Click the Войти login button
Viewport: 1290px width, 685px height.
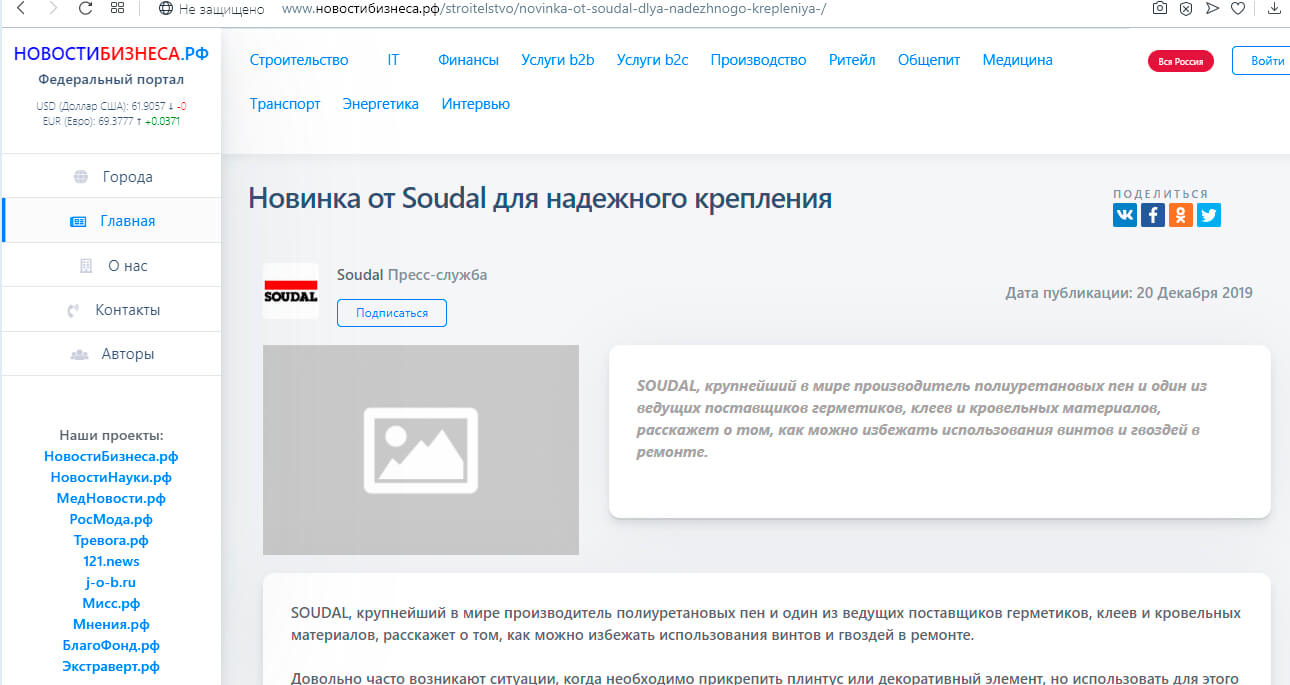click(x=1262, y=60)
